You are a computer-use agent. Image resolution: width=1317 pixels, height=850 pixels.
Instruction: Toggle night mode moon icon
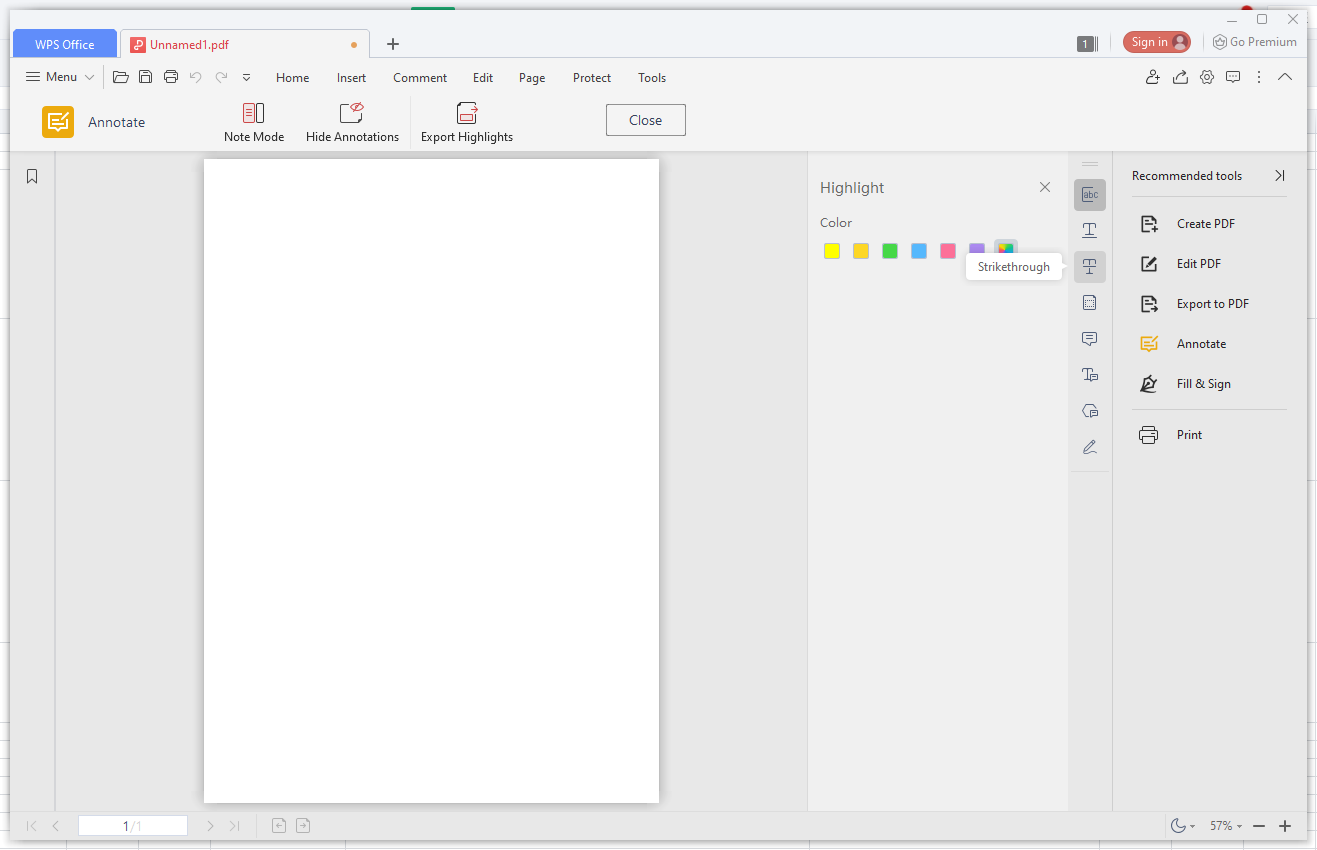(1179, 826)
